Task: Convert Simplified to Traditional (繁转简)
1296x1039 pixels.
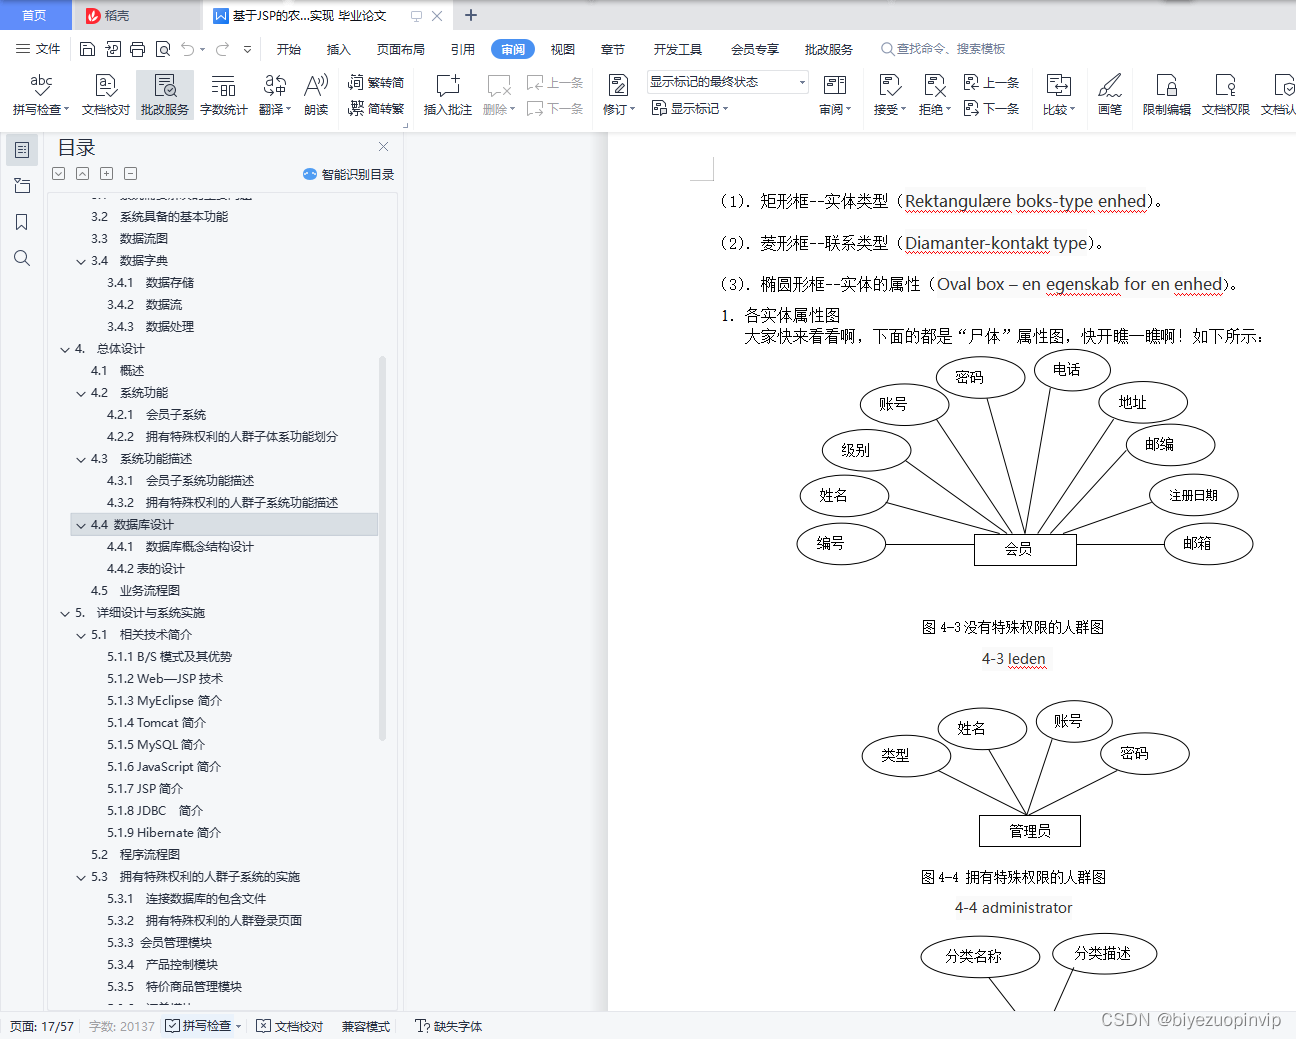Action: (376, 83)
